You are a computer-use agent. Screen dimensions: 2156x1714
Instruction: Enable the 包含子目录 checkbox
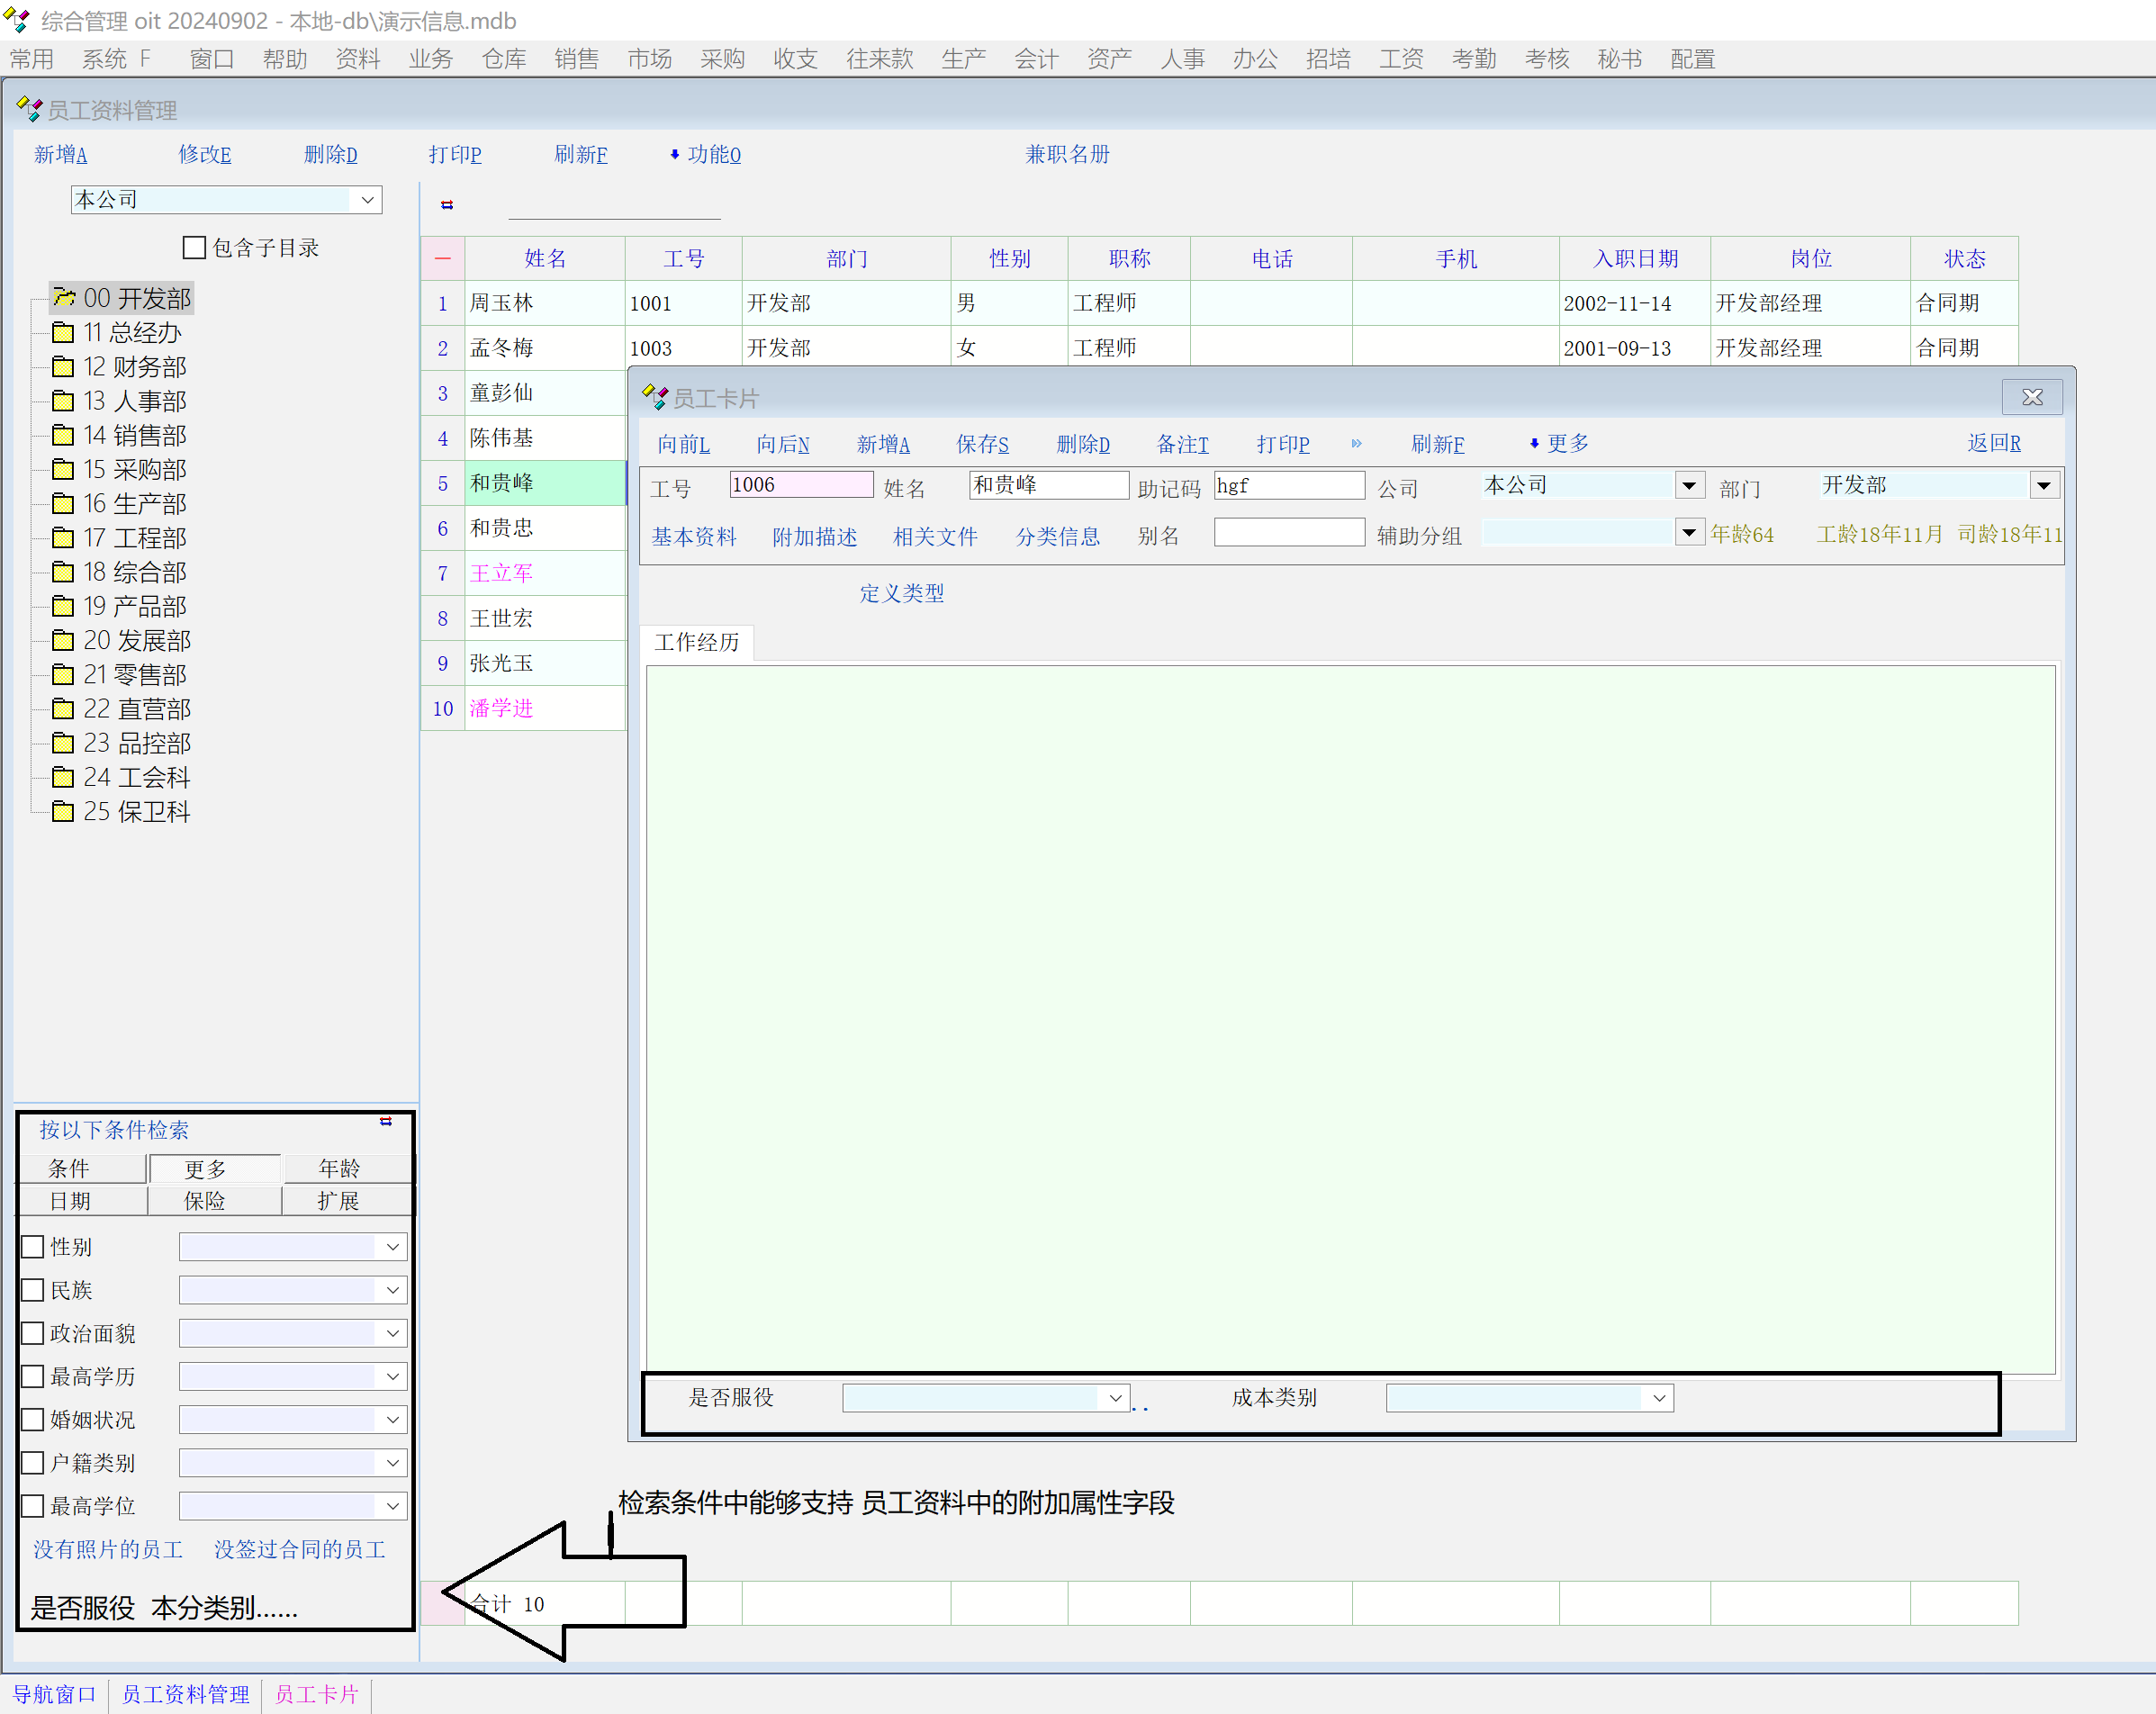pyautogui.click(x=195, y=247)
